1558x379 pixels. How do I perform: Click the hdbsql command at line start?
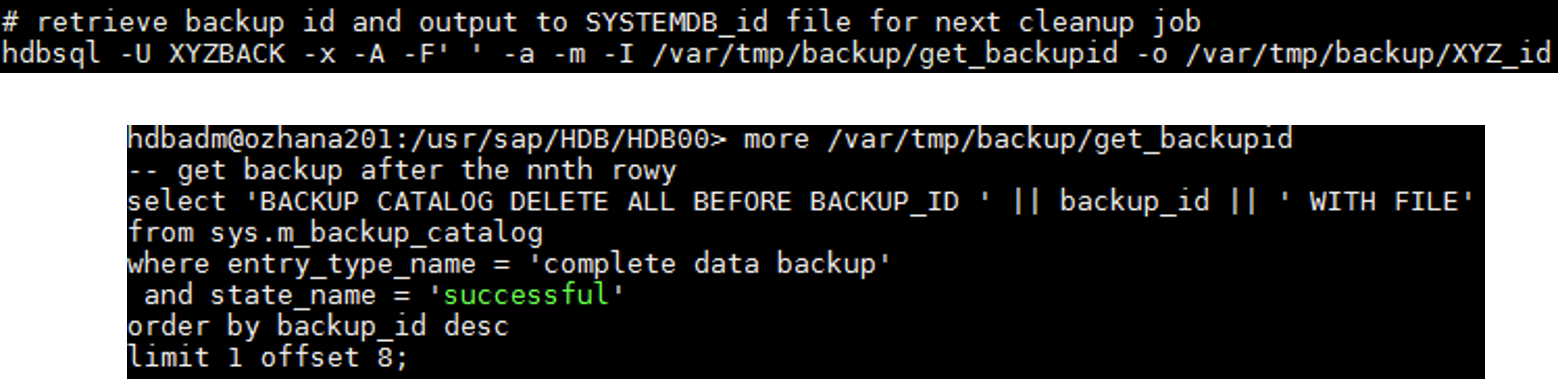(50, 53)
